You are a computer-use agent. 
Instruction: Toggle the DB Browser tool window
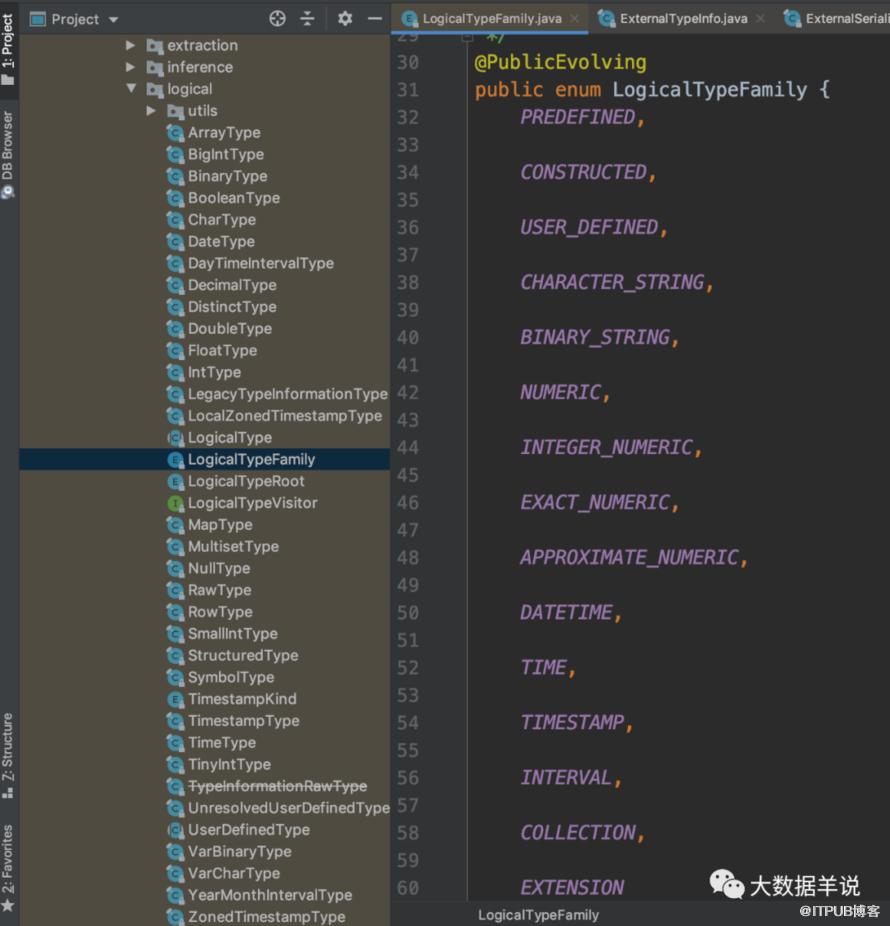coord(8,155)
